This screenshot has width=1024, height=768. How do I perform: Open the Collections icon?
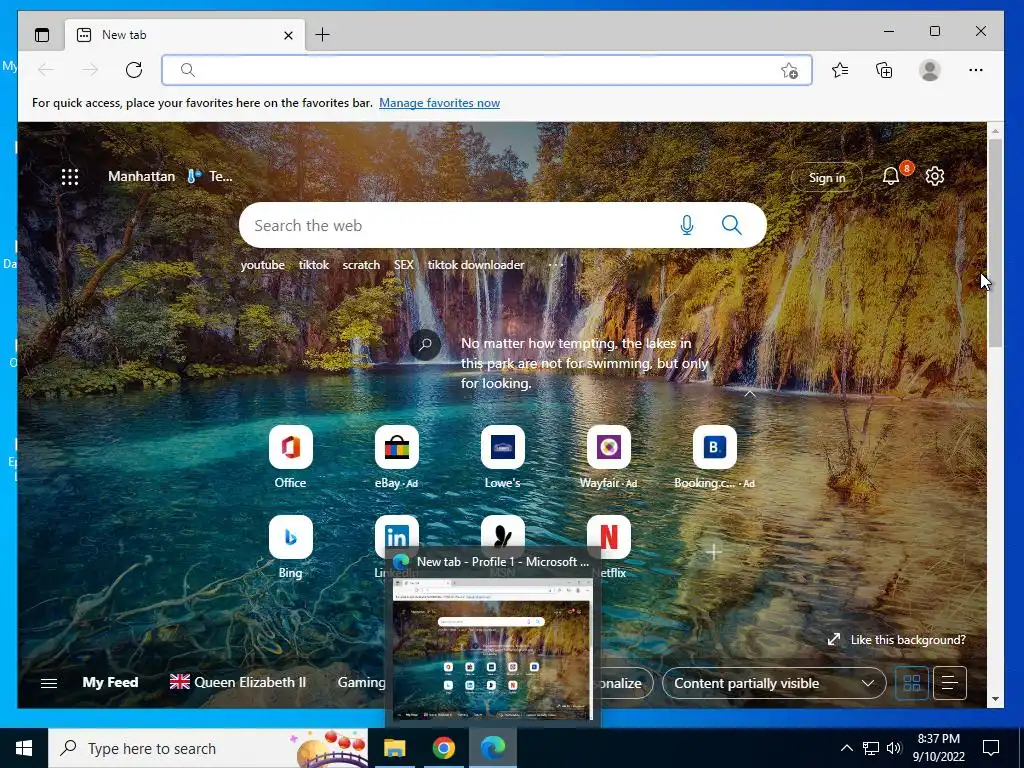[x=884, y=70]
